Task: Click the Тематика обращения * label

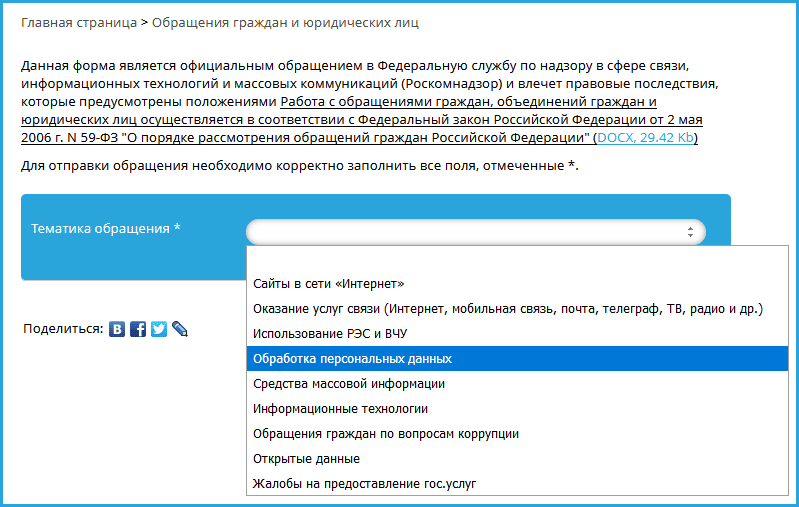Action: [106, 229]
